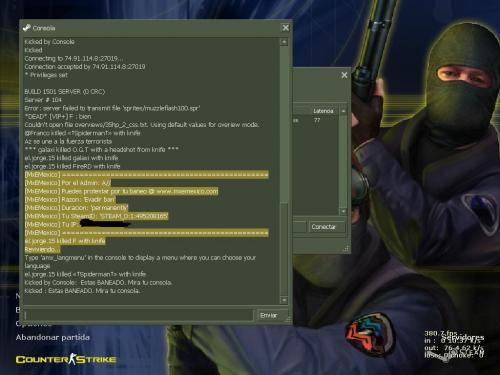
Task: Click the Counter-Strike logo
Action: coord(66,359)
